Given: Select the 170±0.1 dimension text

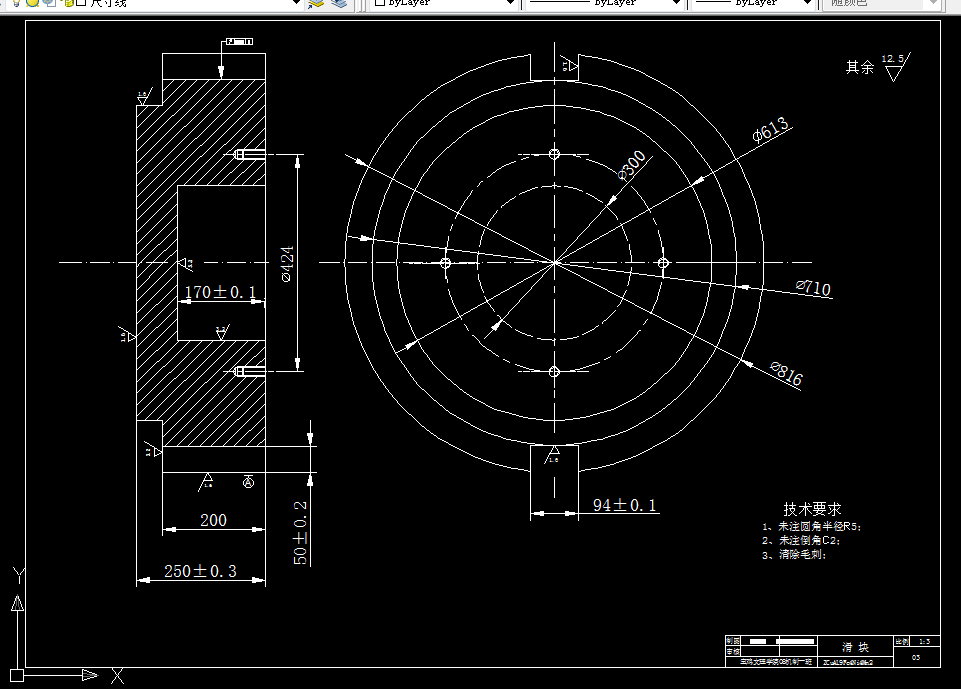Looking at the screenshot, I should tap(220, 292).
